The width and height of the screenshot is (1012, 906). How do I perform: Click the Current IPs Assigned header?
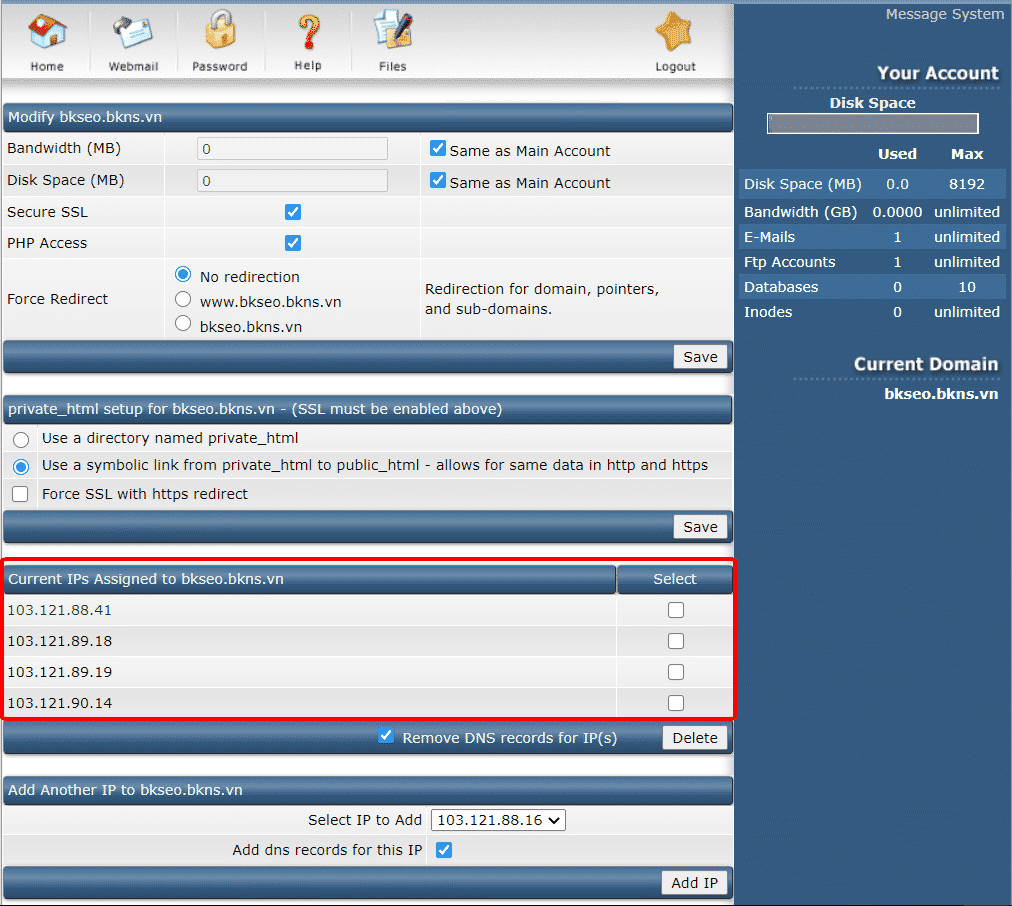(310, 579)
